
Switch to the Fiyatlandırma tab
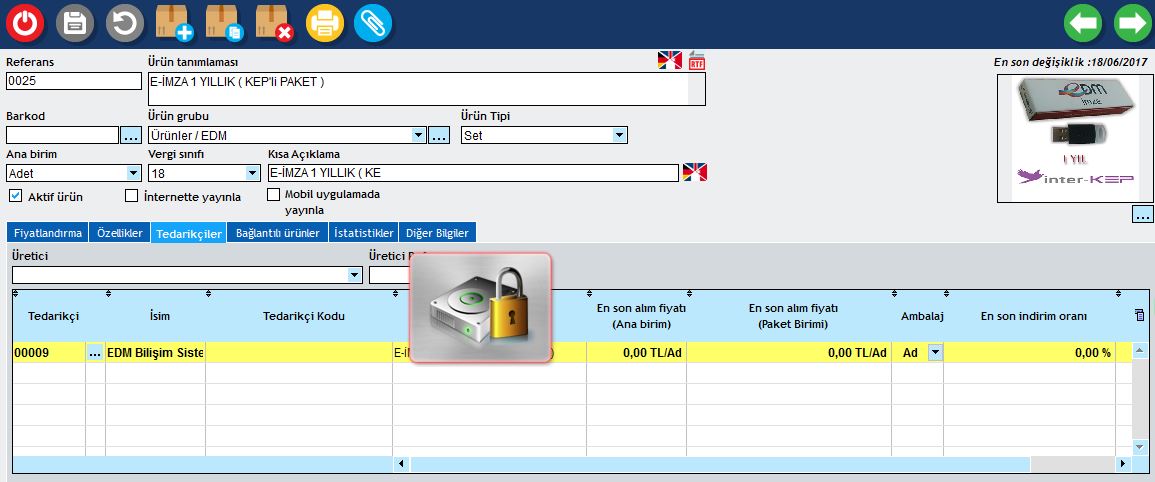pos(47,233)
